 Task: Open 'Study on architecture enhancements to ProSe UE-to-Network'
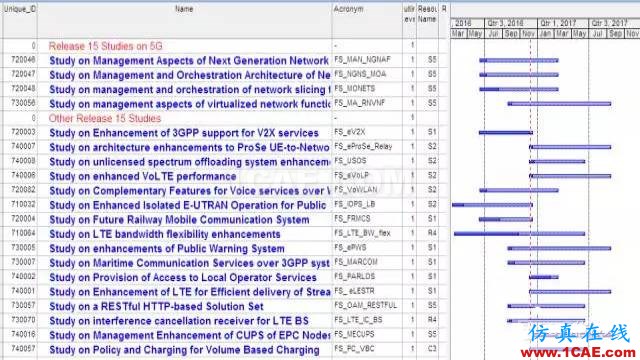[189, 147]
